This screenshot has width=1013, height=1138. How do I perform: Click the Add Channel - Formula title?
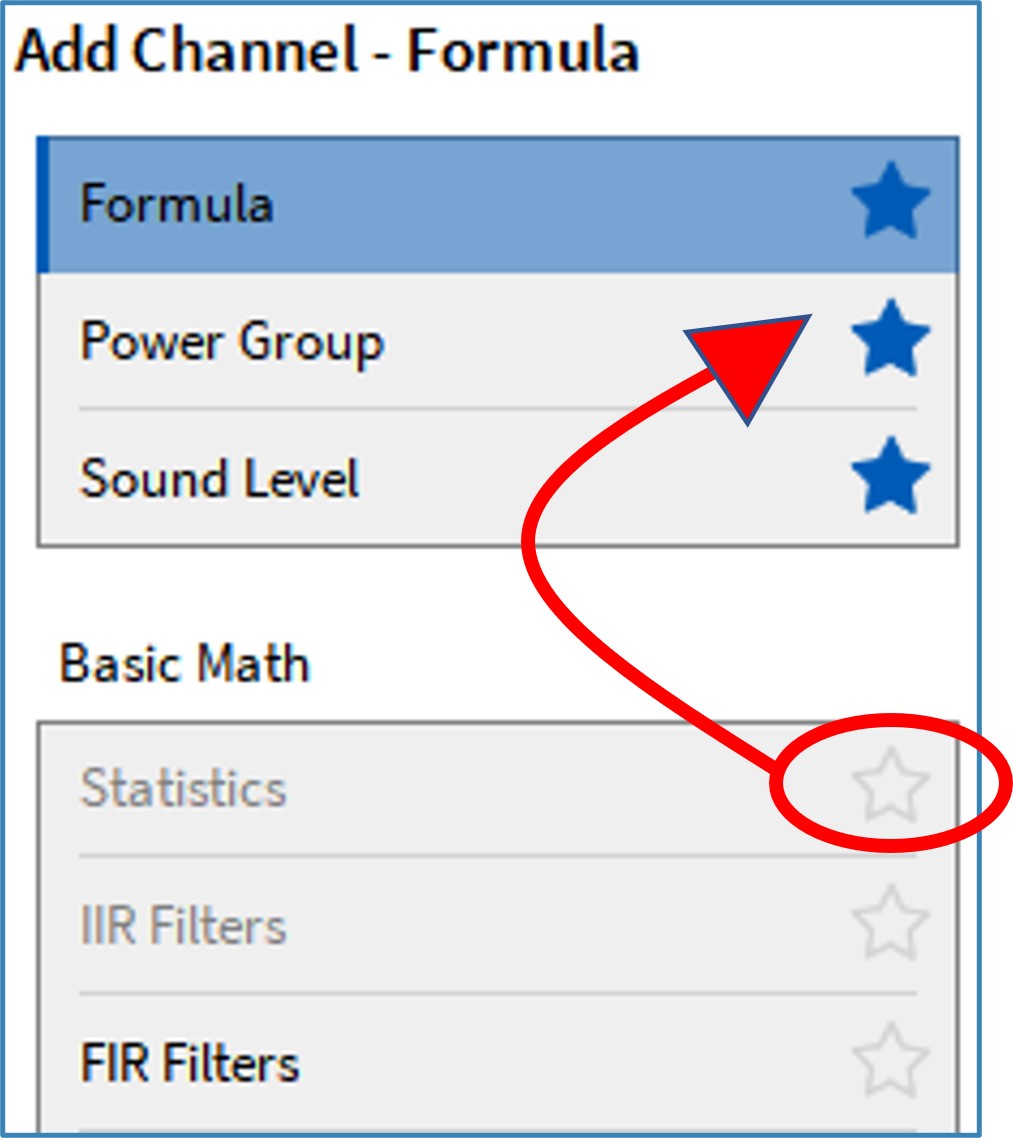tap(327, 52)
